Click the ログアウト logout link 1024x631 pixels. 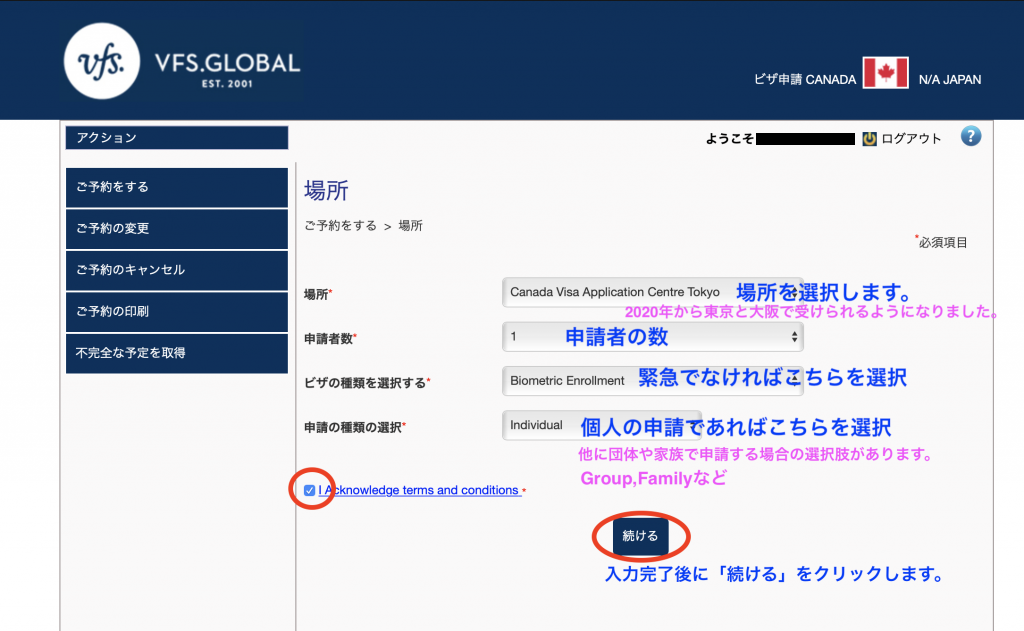[x=910, y=139]
